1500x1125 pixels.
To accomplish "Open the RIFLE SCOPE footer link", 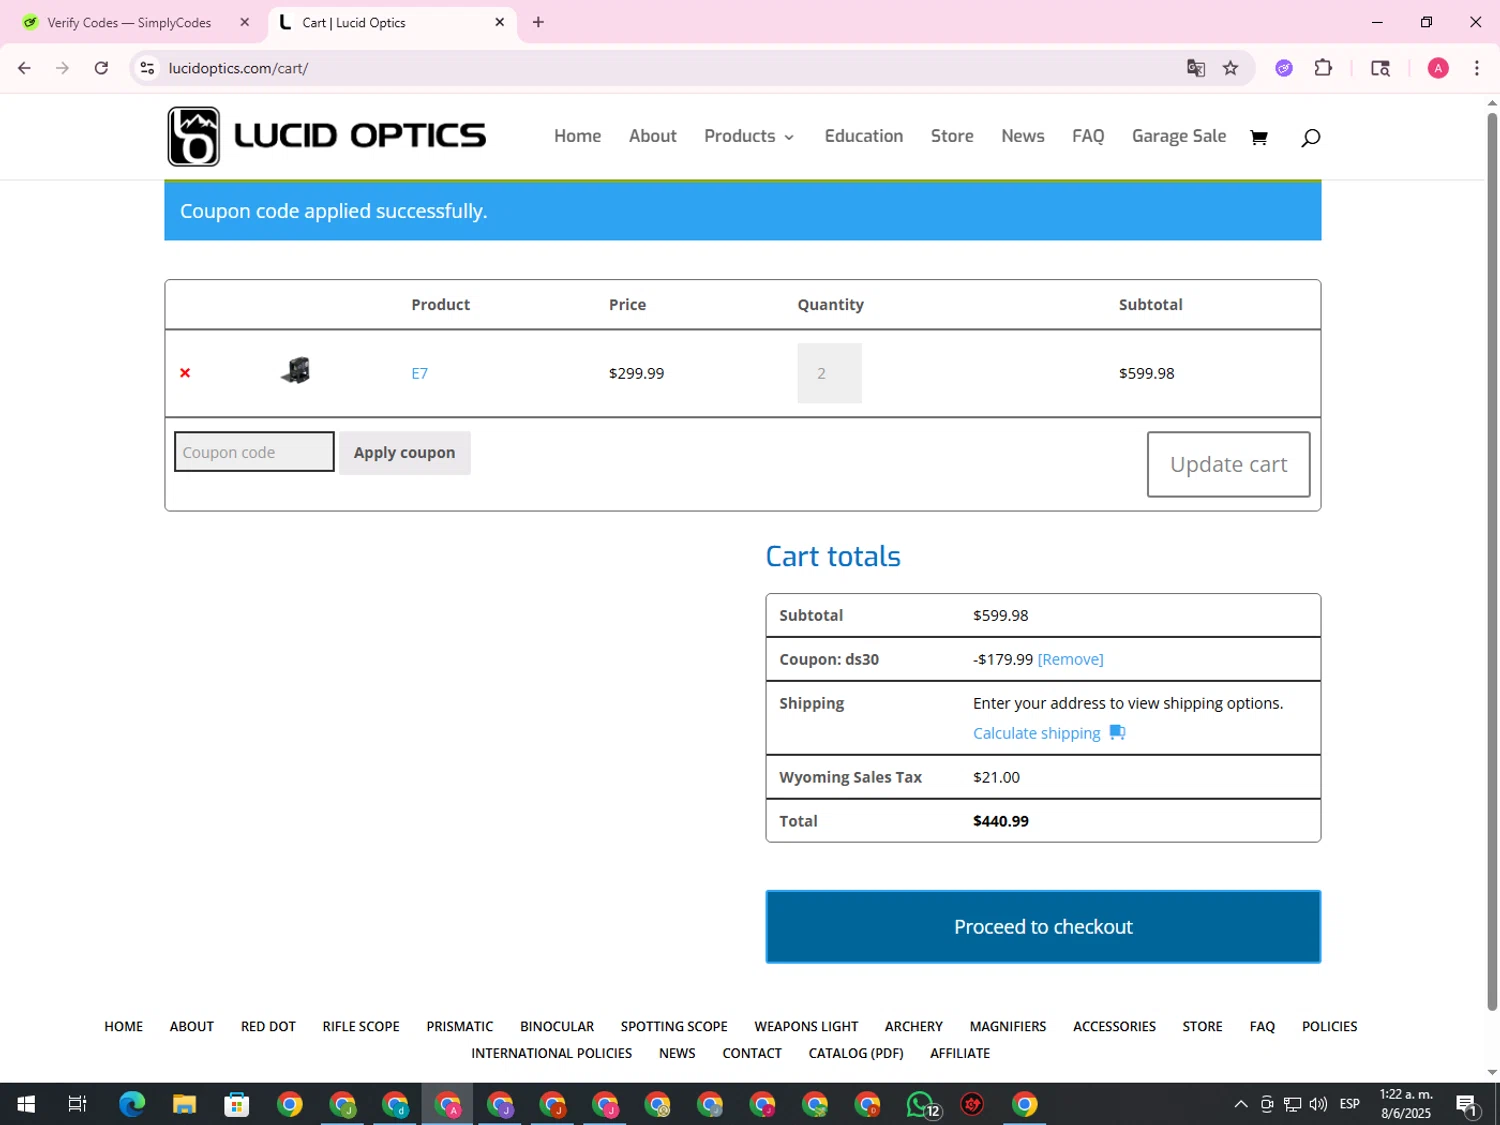I will click(x=361, y=1026).
